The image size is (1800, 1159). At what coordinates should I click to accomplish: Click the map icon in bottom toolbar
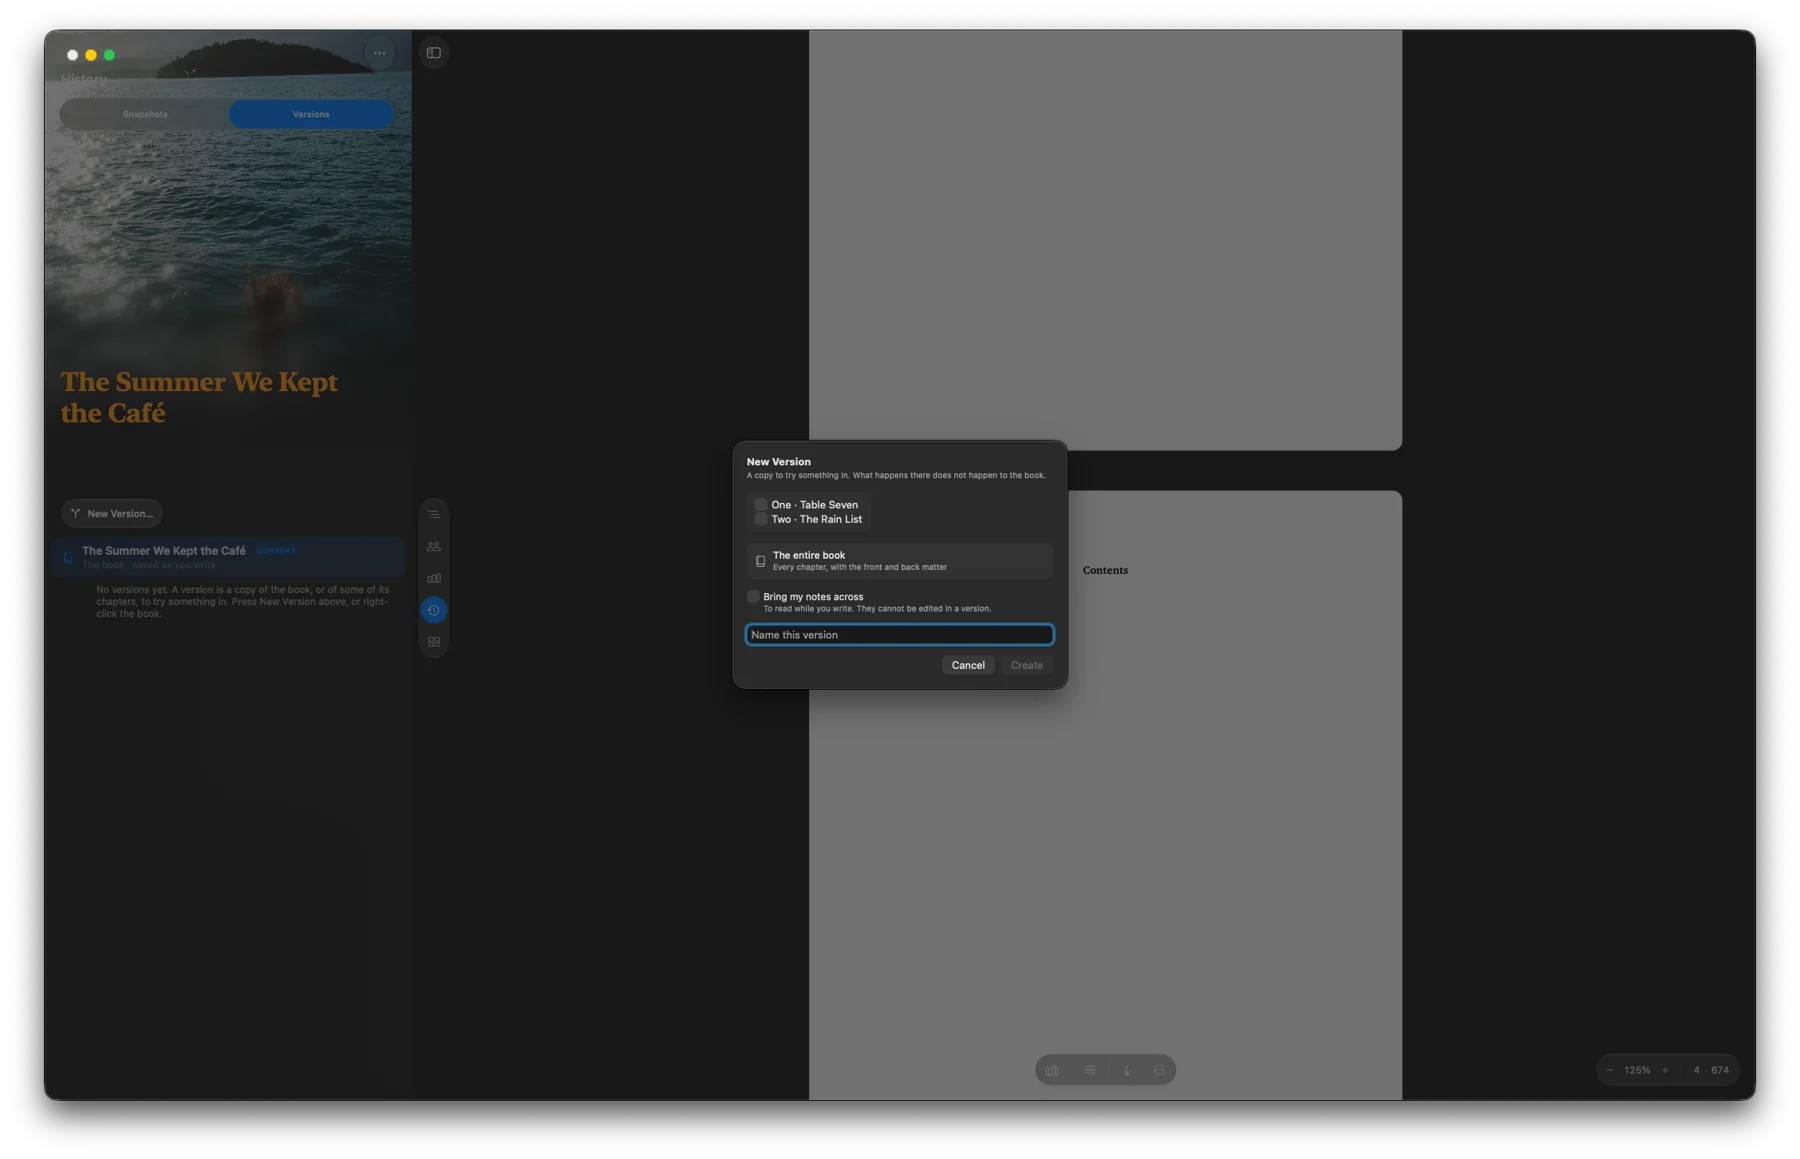1052,1070
